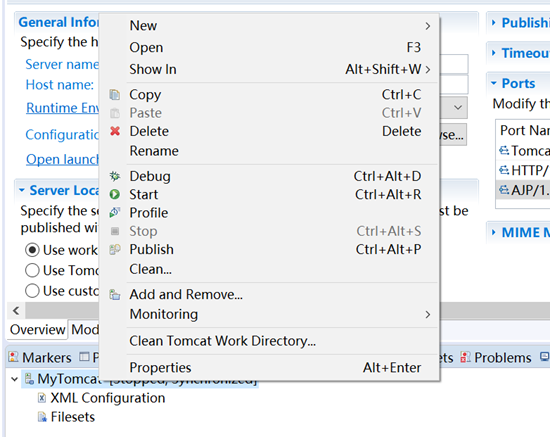
Task: Select Use workspace metadata radio button
Action: (x=32, y=250)
